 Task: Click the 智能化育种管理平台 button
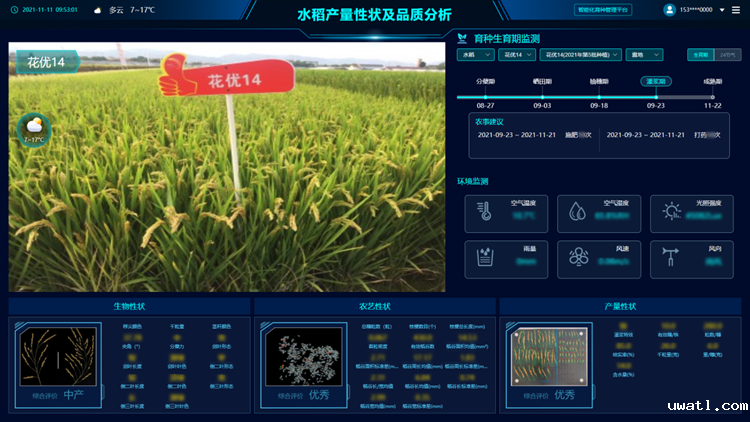click(x=603, y=10)
